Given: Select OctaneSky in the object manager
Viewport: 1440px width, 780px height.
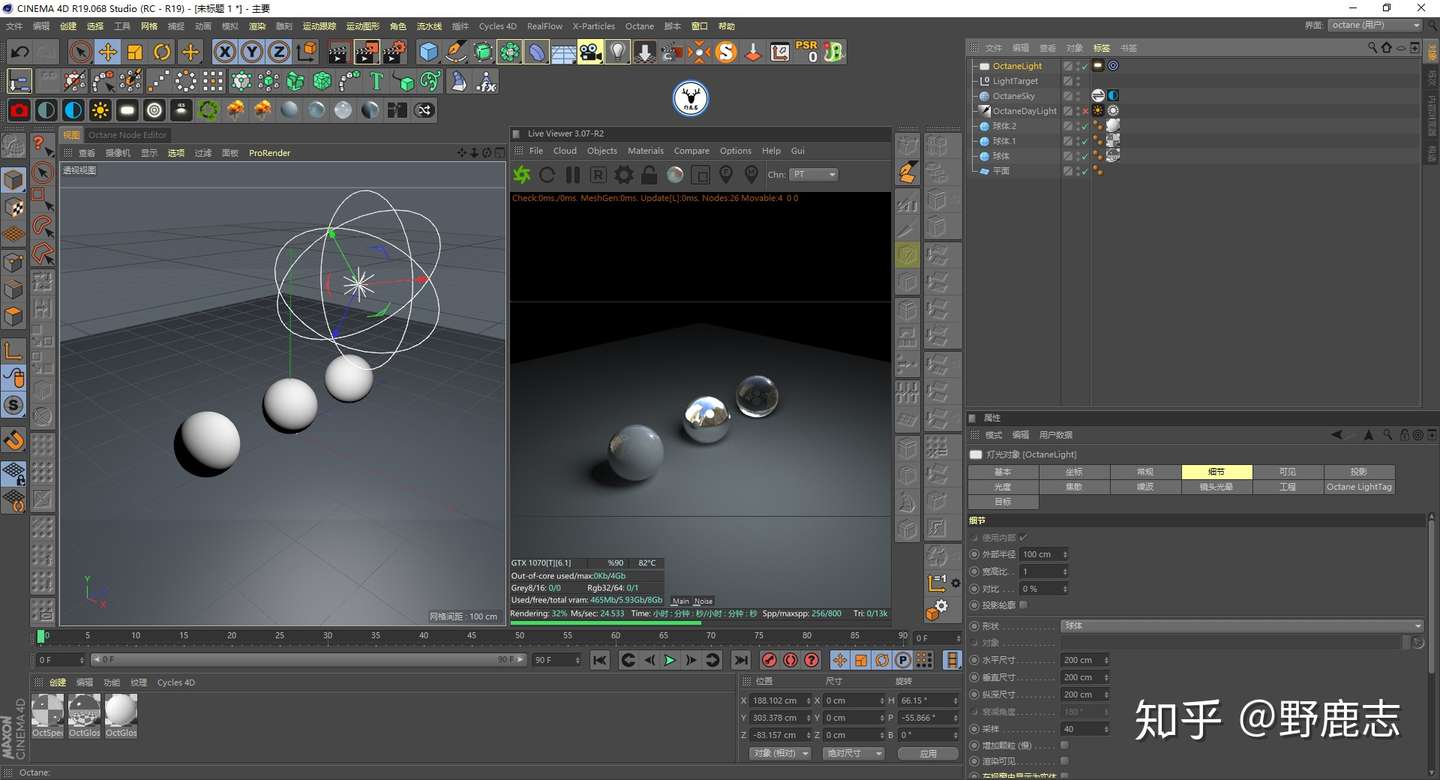Looking at the screenshot, I should 1013,96.
